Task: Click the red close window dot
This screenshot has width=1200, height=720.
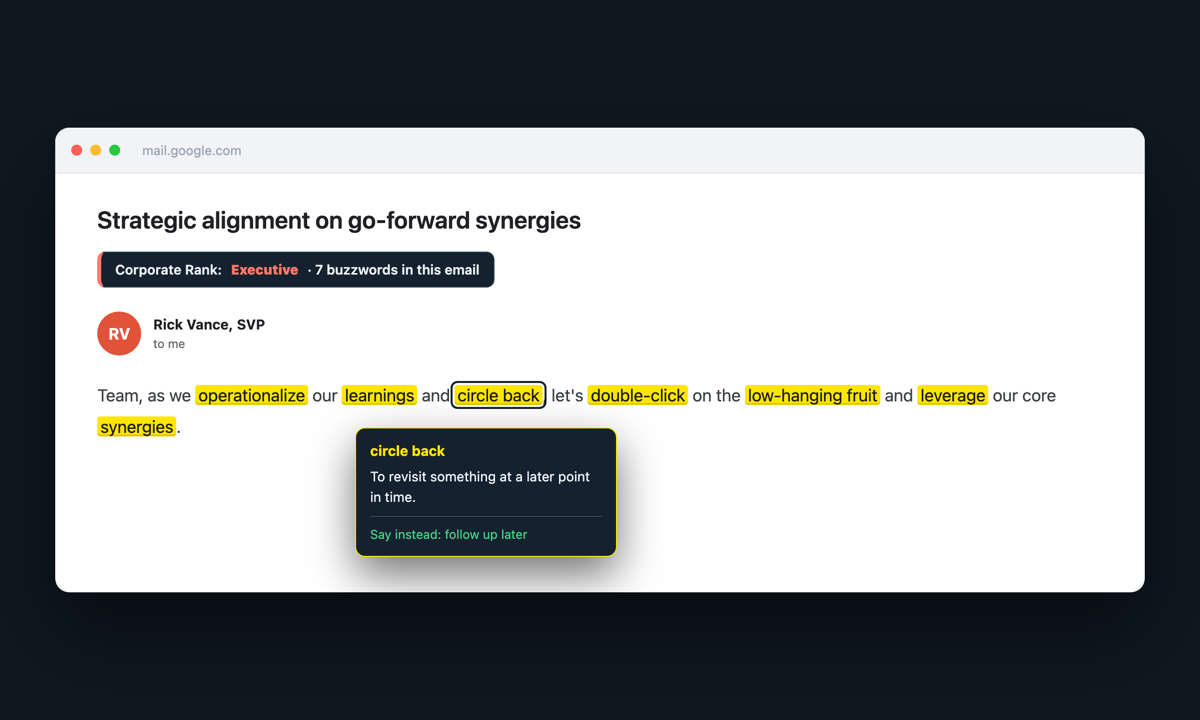Action: tap(77, 150)
